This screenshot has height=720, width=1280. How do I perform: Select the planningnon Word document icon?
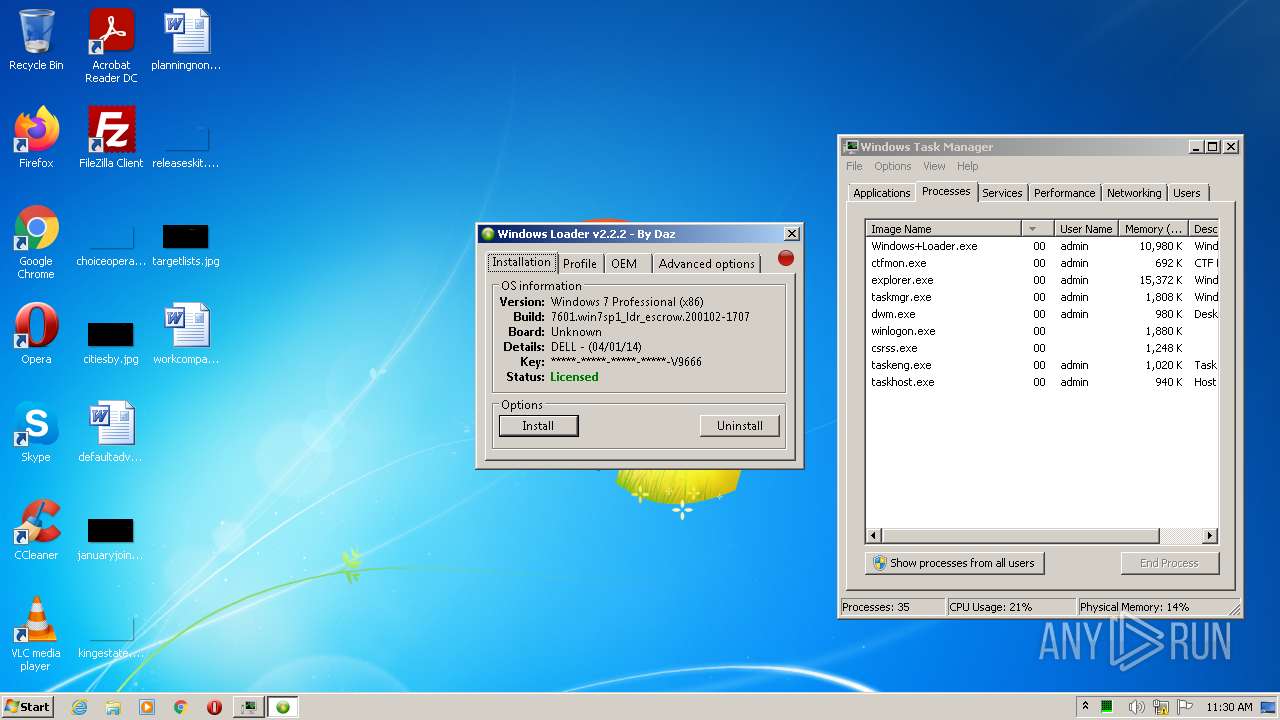click(186, 40)
